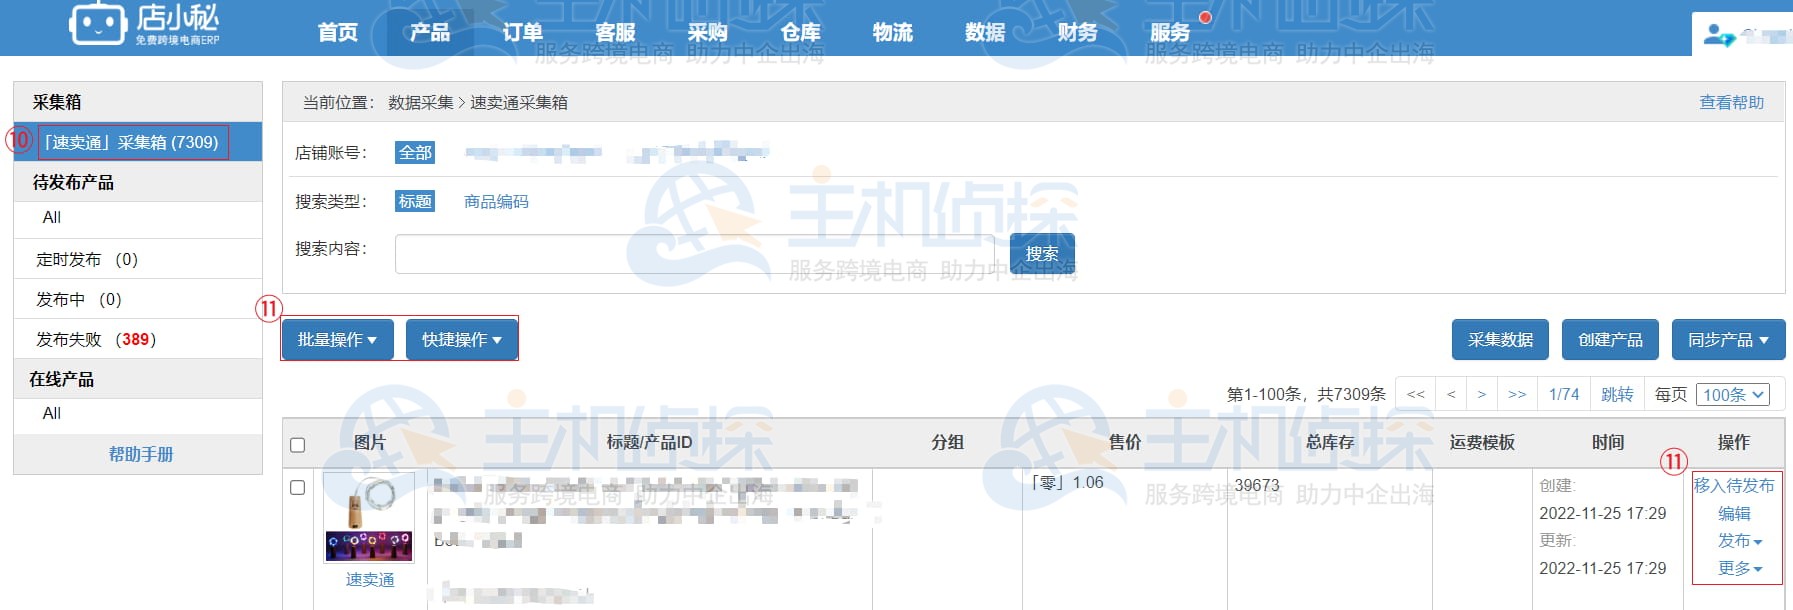The height and width of the screenshot is (610, 1793).
Task: Click the 跳转 link
Action: (x=1617, y=394)
